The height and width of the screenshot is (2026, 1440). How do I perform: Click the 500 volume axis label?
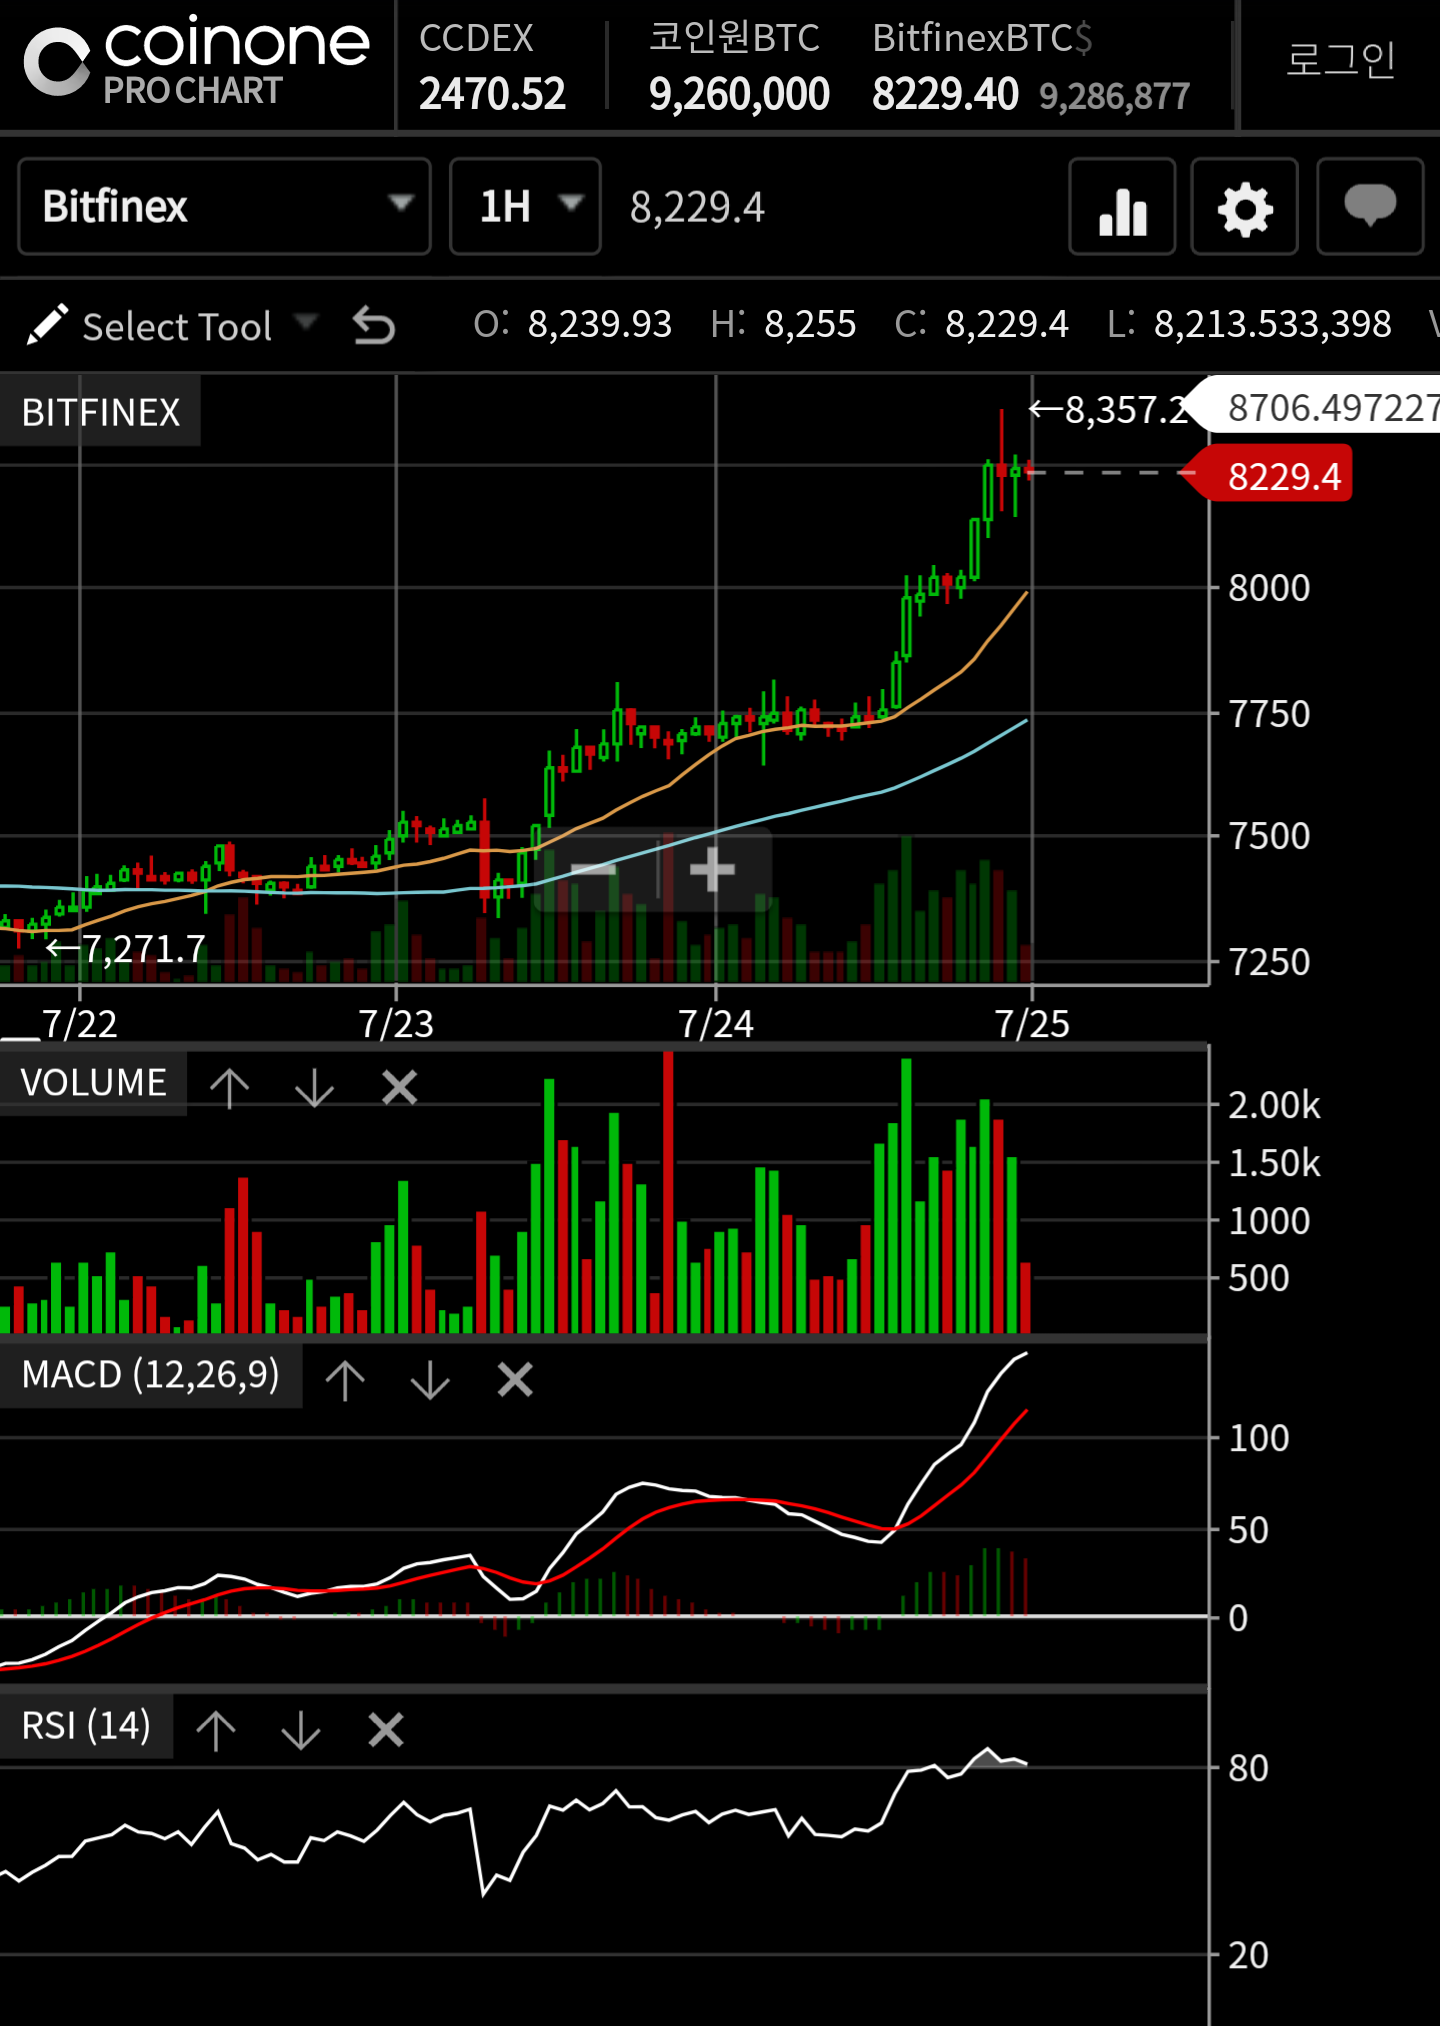[x=1259, y=1278]
